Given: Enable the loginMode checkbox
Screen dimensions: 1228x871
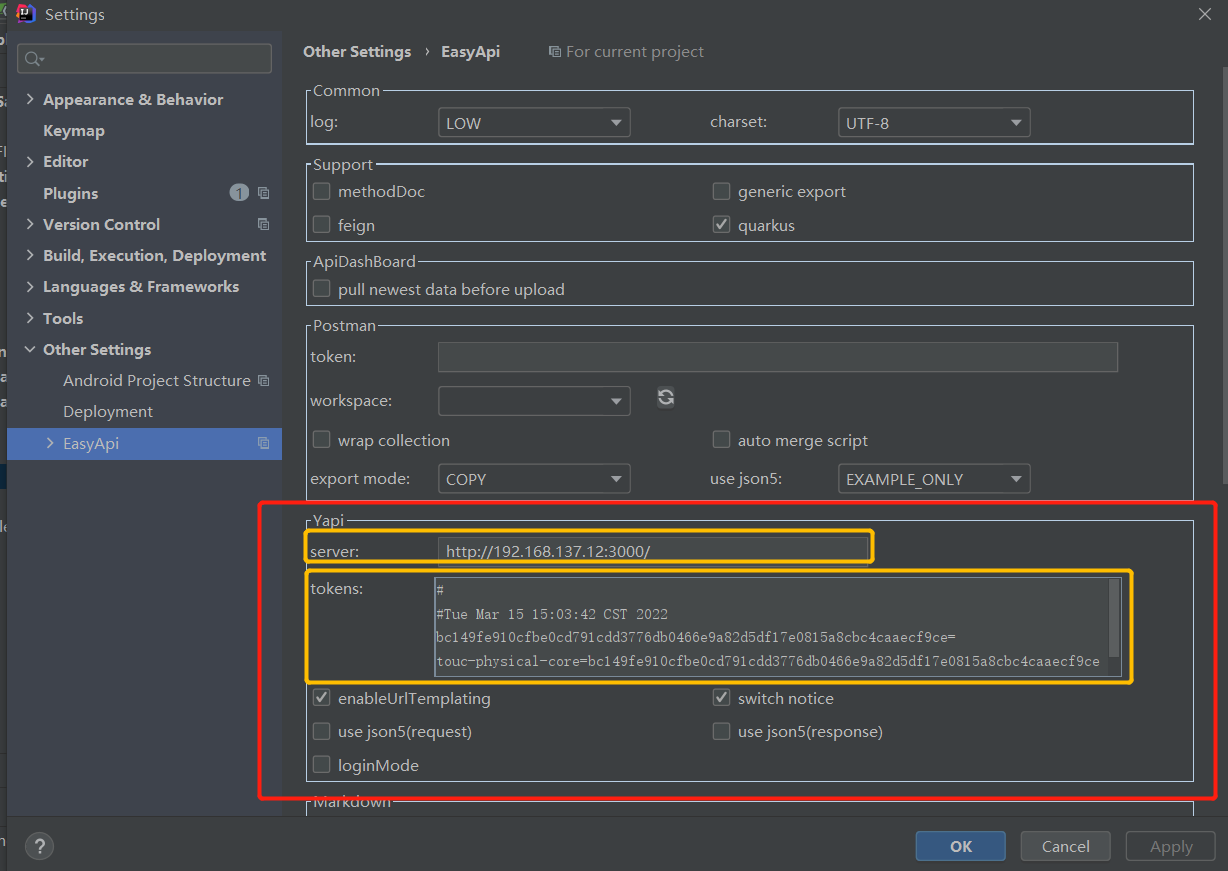Looking at the screenshot, I should coord(321,765).
